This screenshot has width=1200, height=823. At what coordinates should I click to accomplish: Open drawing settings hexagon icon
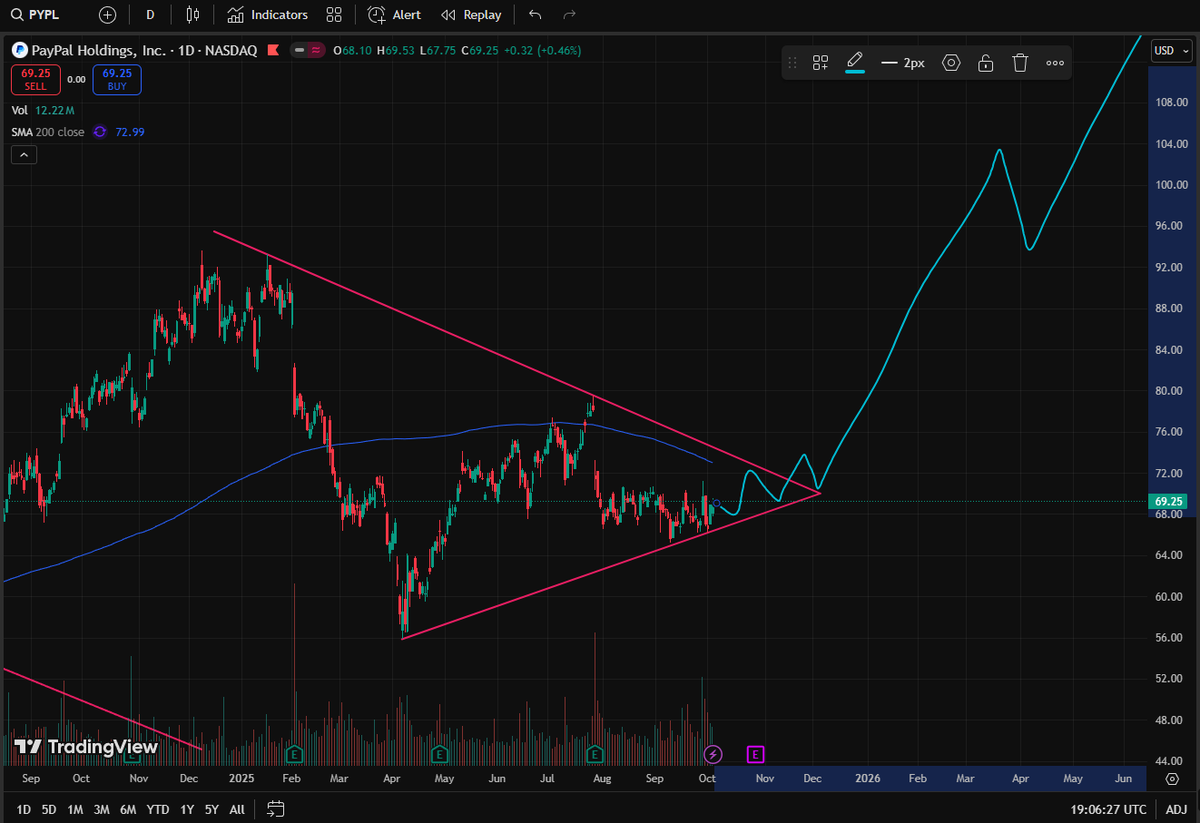coord(951,63)
